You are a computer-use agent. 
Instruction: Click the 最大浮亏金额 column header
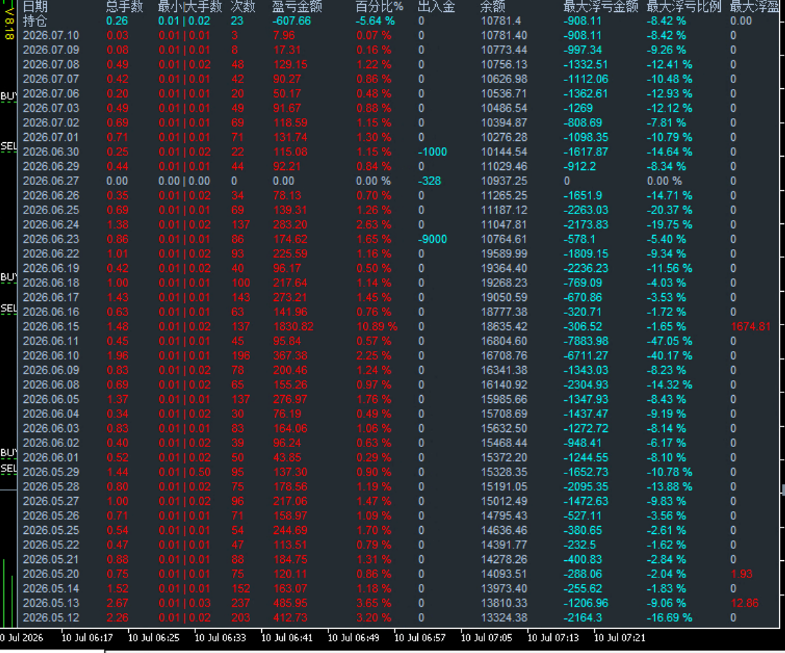pos(601,6)
